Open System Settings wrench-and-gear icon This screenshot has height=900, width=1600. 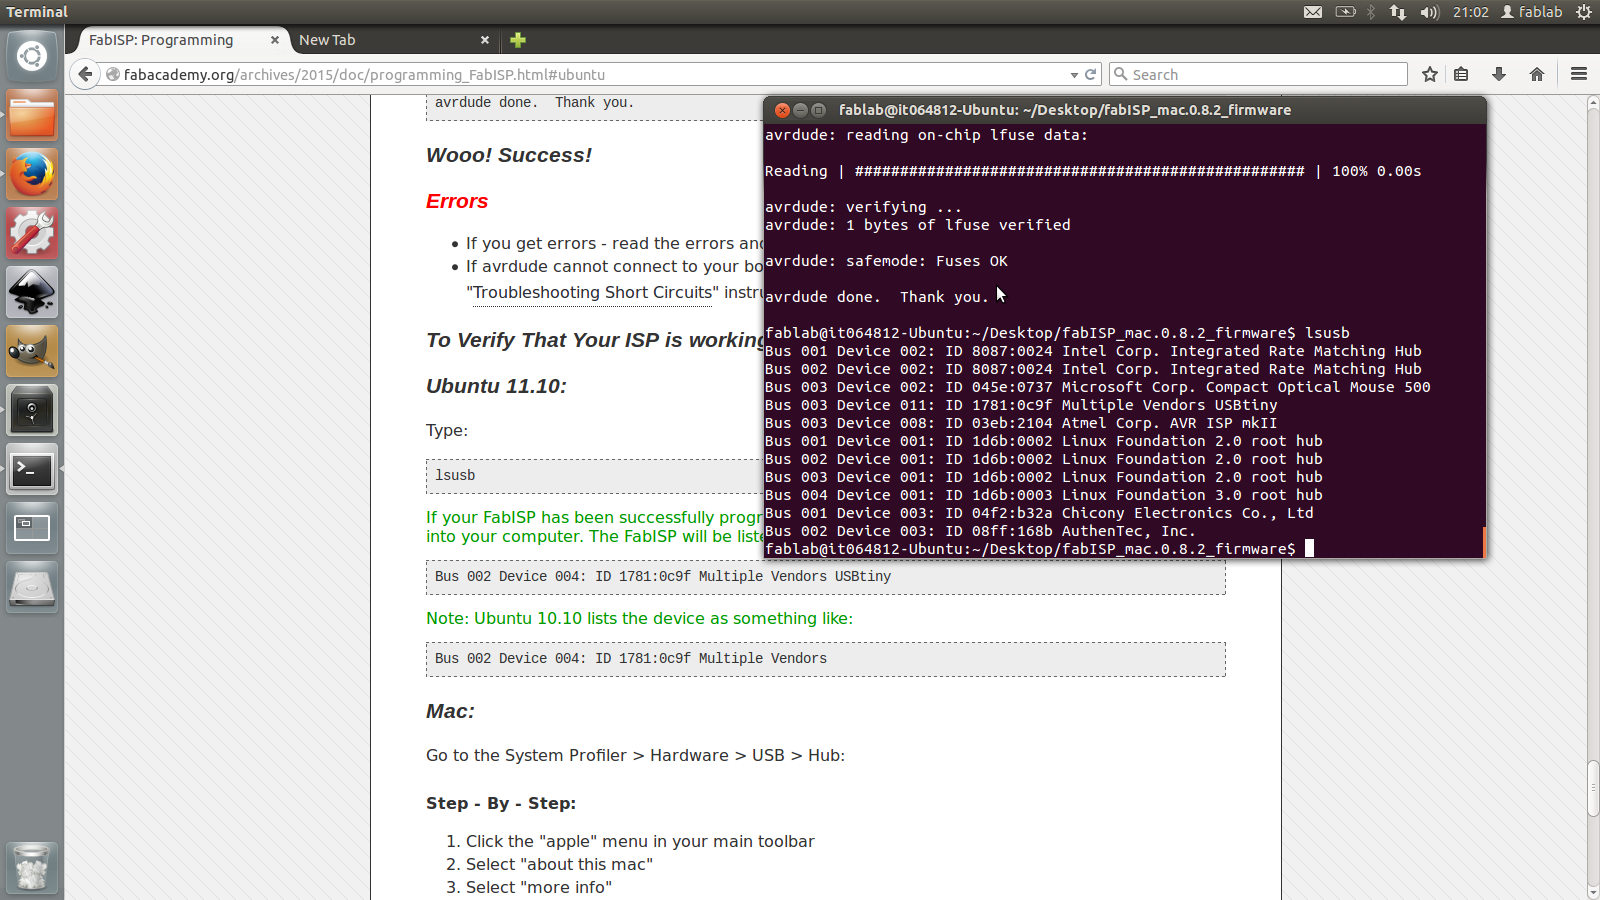point(32,233)
